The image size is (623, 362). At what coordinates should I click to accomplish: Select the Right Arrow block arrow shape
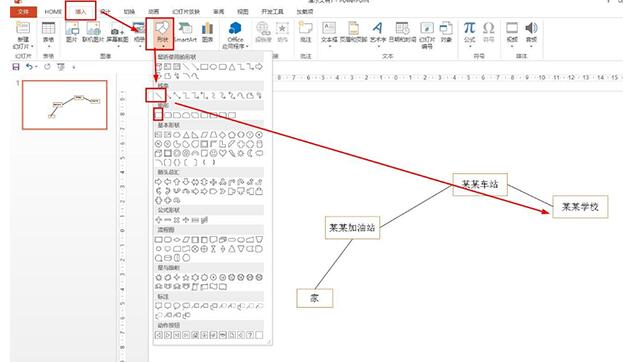tap(159, 182)
